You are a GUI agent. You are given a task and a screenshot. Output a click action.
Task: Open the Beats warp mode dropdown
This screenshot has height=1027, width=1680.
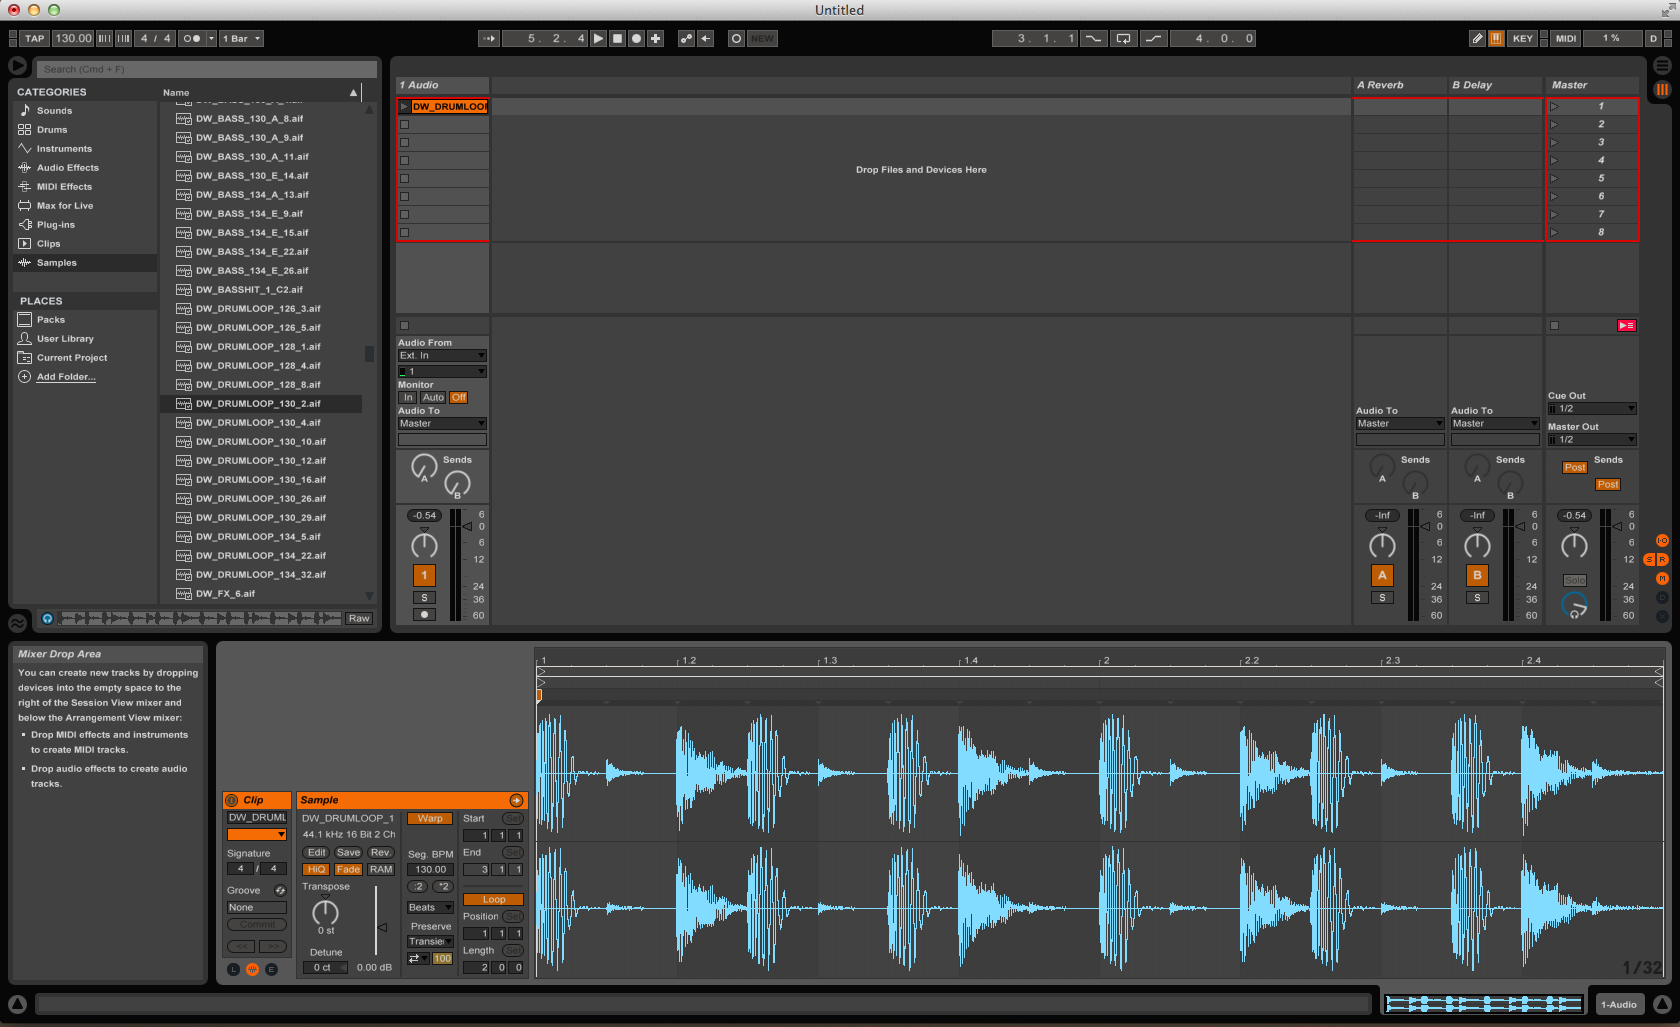coord(428,907)
